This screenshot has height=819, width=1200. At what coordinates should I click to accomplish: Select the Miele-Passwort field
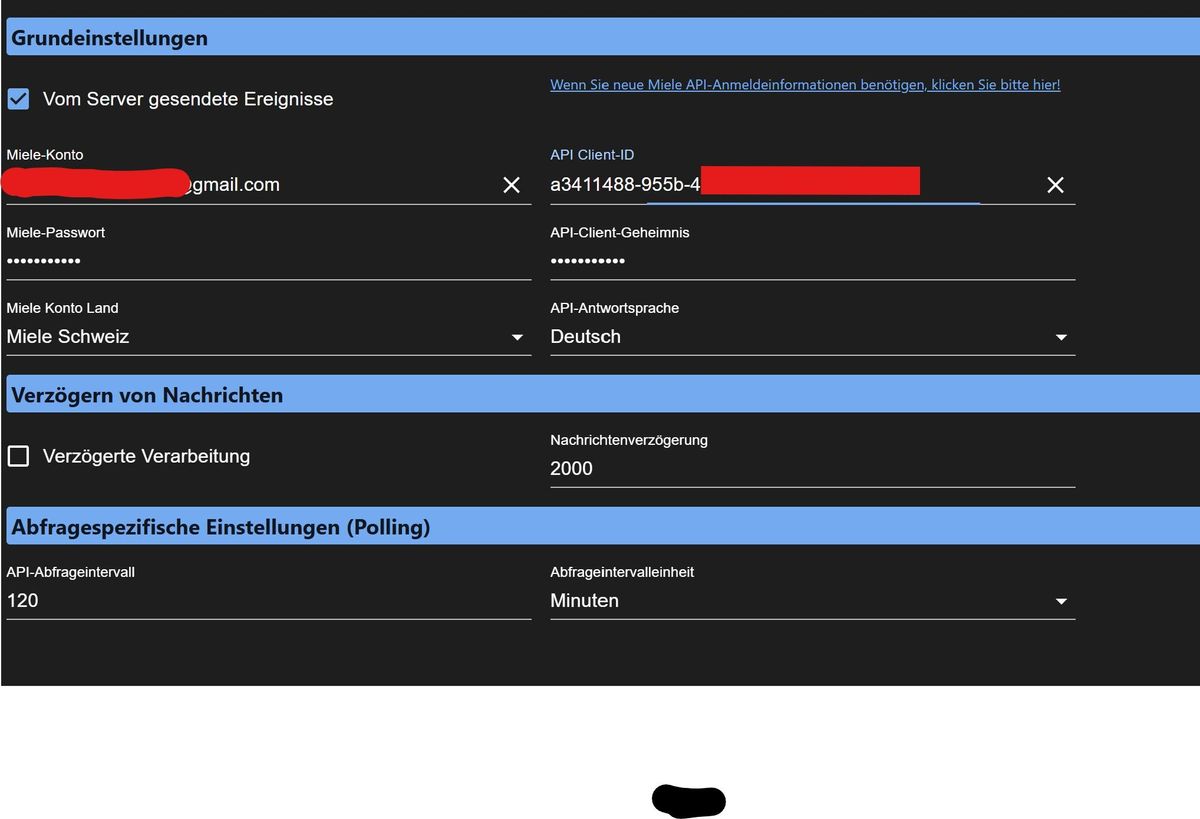click(268, 261)
